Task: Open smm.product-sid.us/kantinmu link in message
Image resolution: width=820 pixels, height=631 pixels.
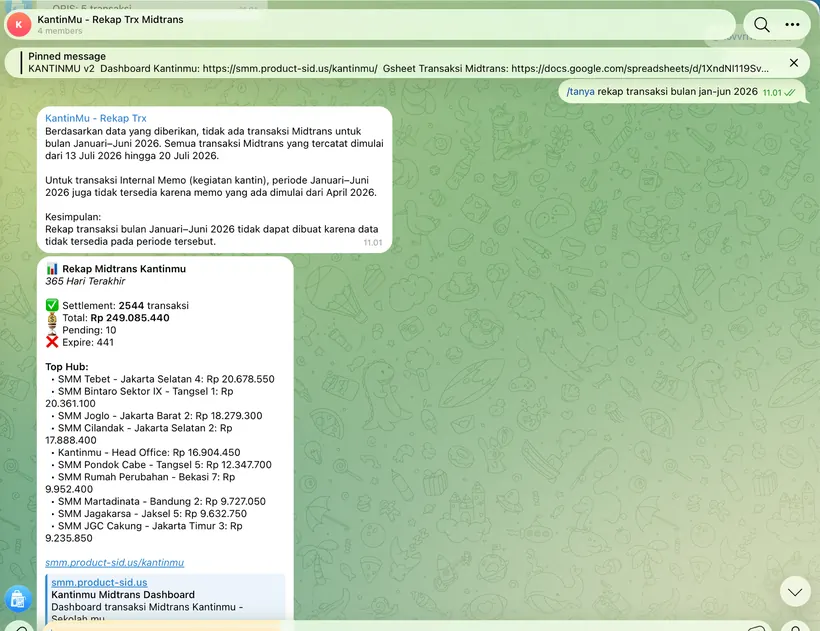Action: [115, 563]
